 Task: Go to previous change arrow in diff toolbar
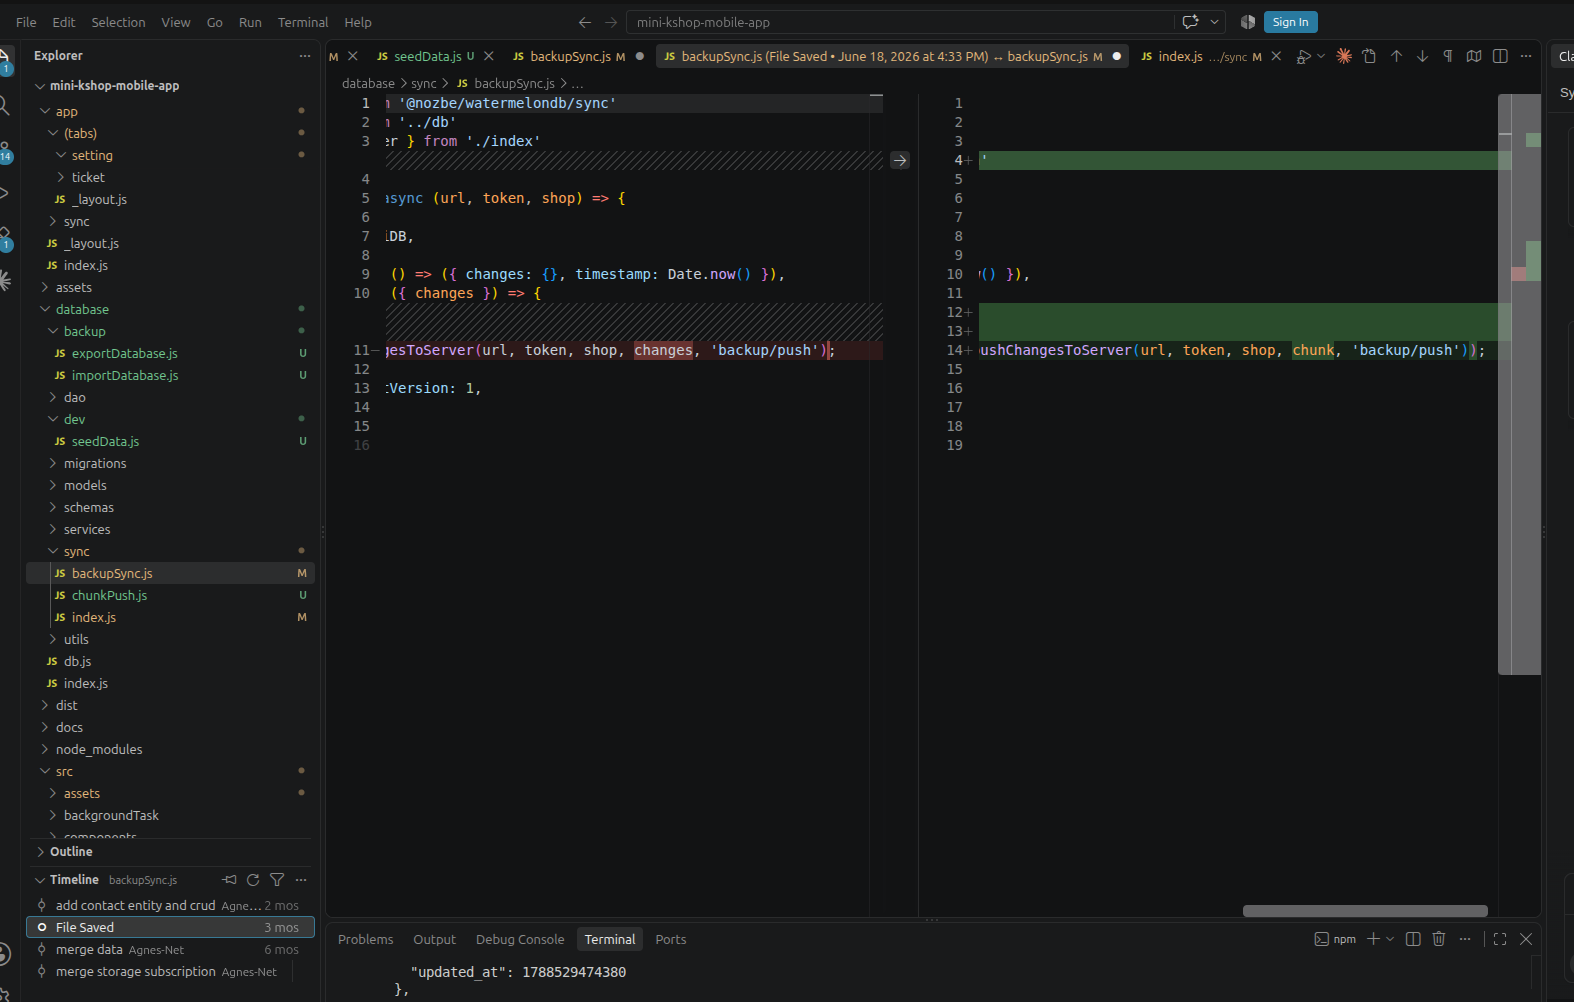click(x=1396, y=56)
